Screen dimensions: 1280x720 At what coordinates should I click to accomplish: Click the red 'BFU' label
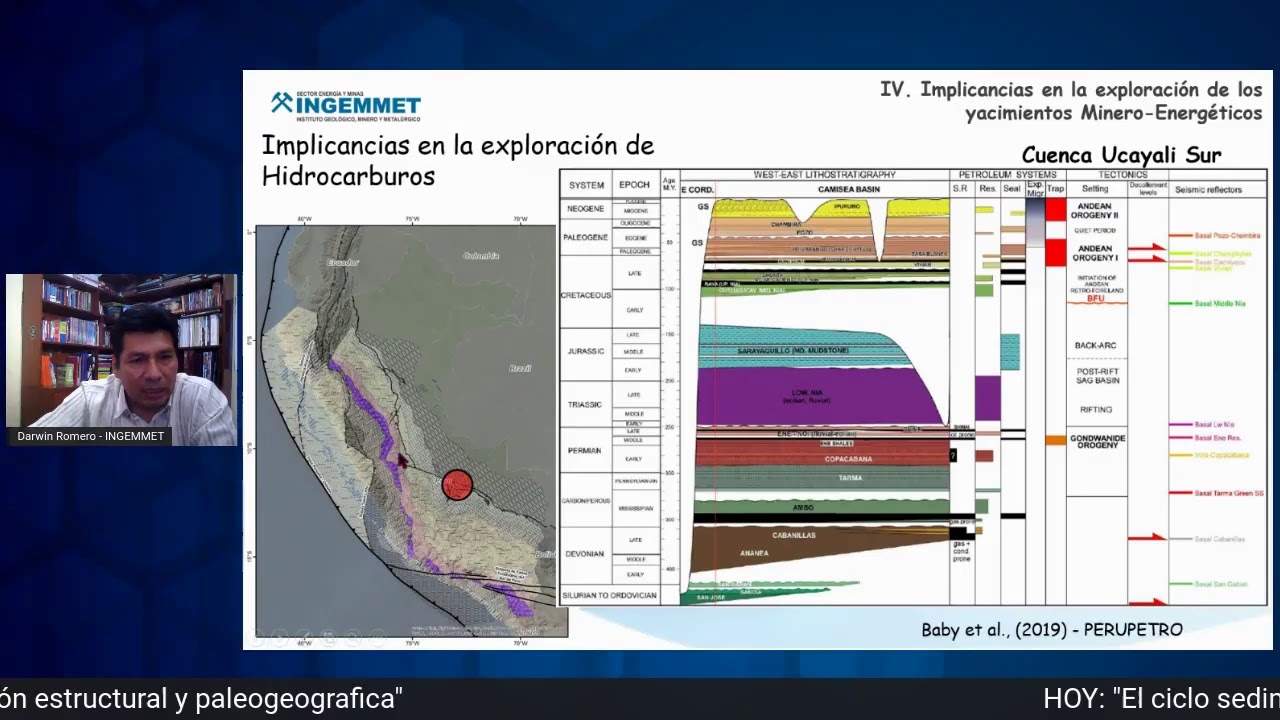[1096, 298]
